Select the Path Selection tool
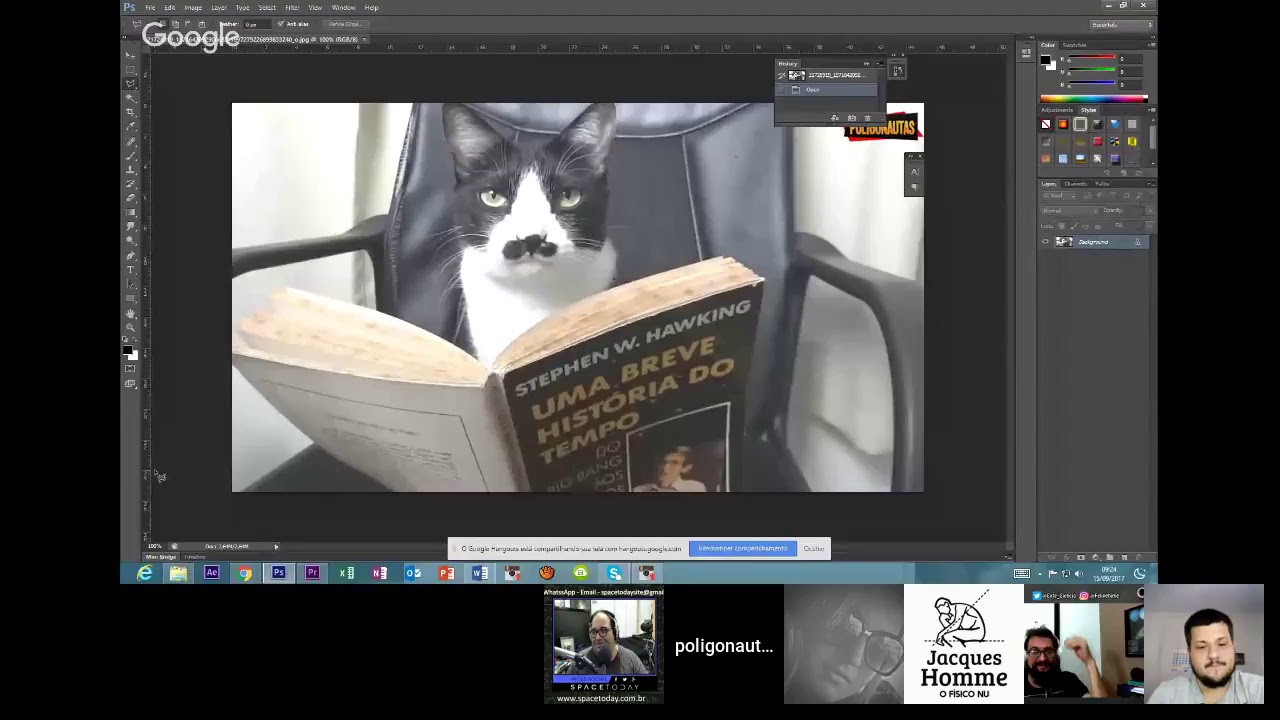This screenshot has height=720, width=1280. pyautogui.click(x=130, y=284)
